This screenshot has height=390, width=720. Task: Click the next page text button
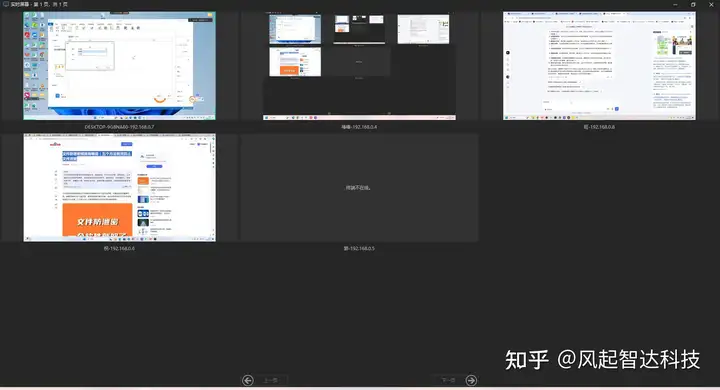tap(448, 380)
